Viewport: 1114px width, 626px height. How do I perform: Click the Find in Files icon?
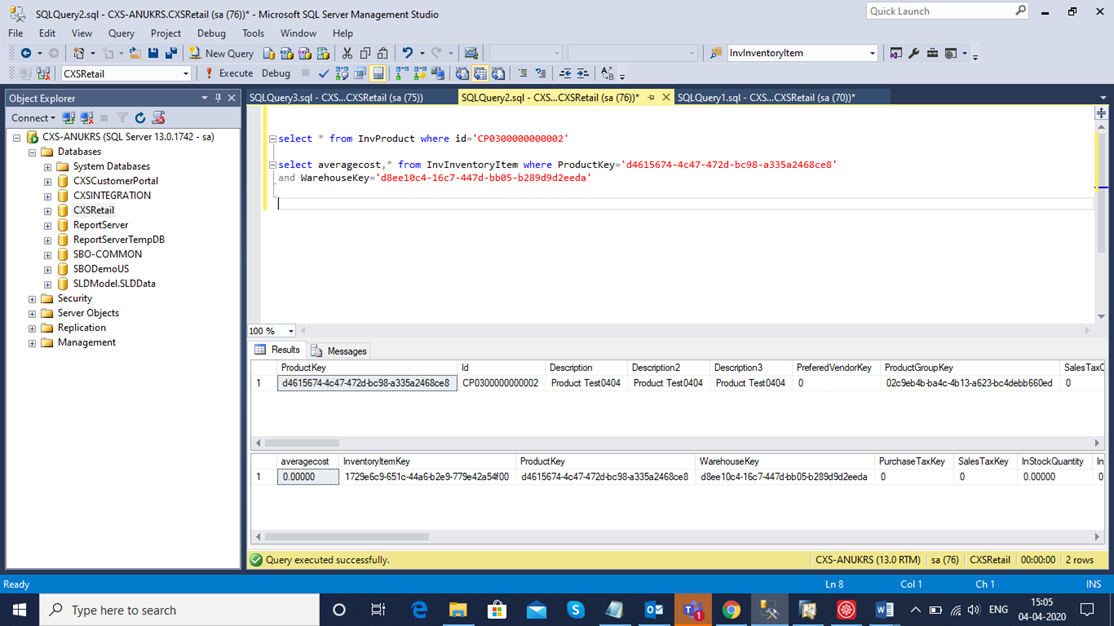pyautogui.click(x=716, y=53)
